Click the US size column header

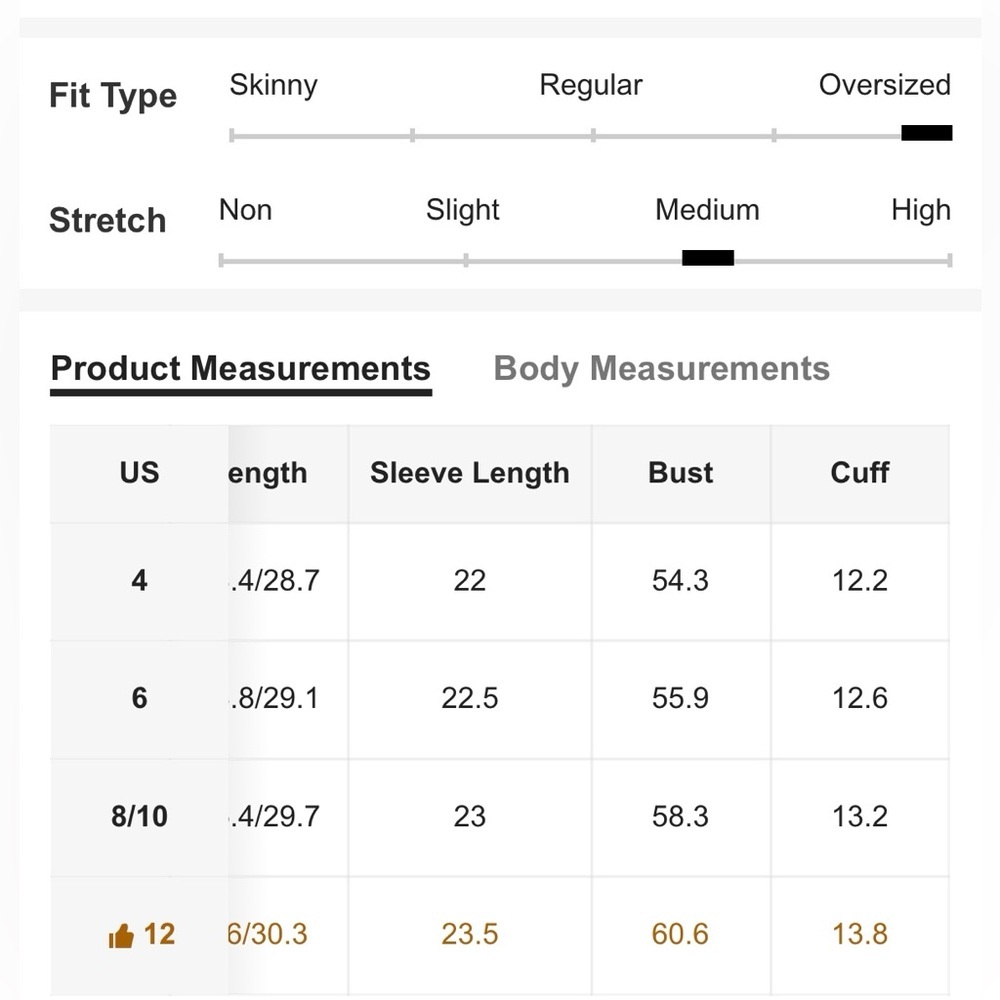click(x=139, y=473)
